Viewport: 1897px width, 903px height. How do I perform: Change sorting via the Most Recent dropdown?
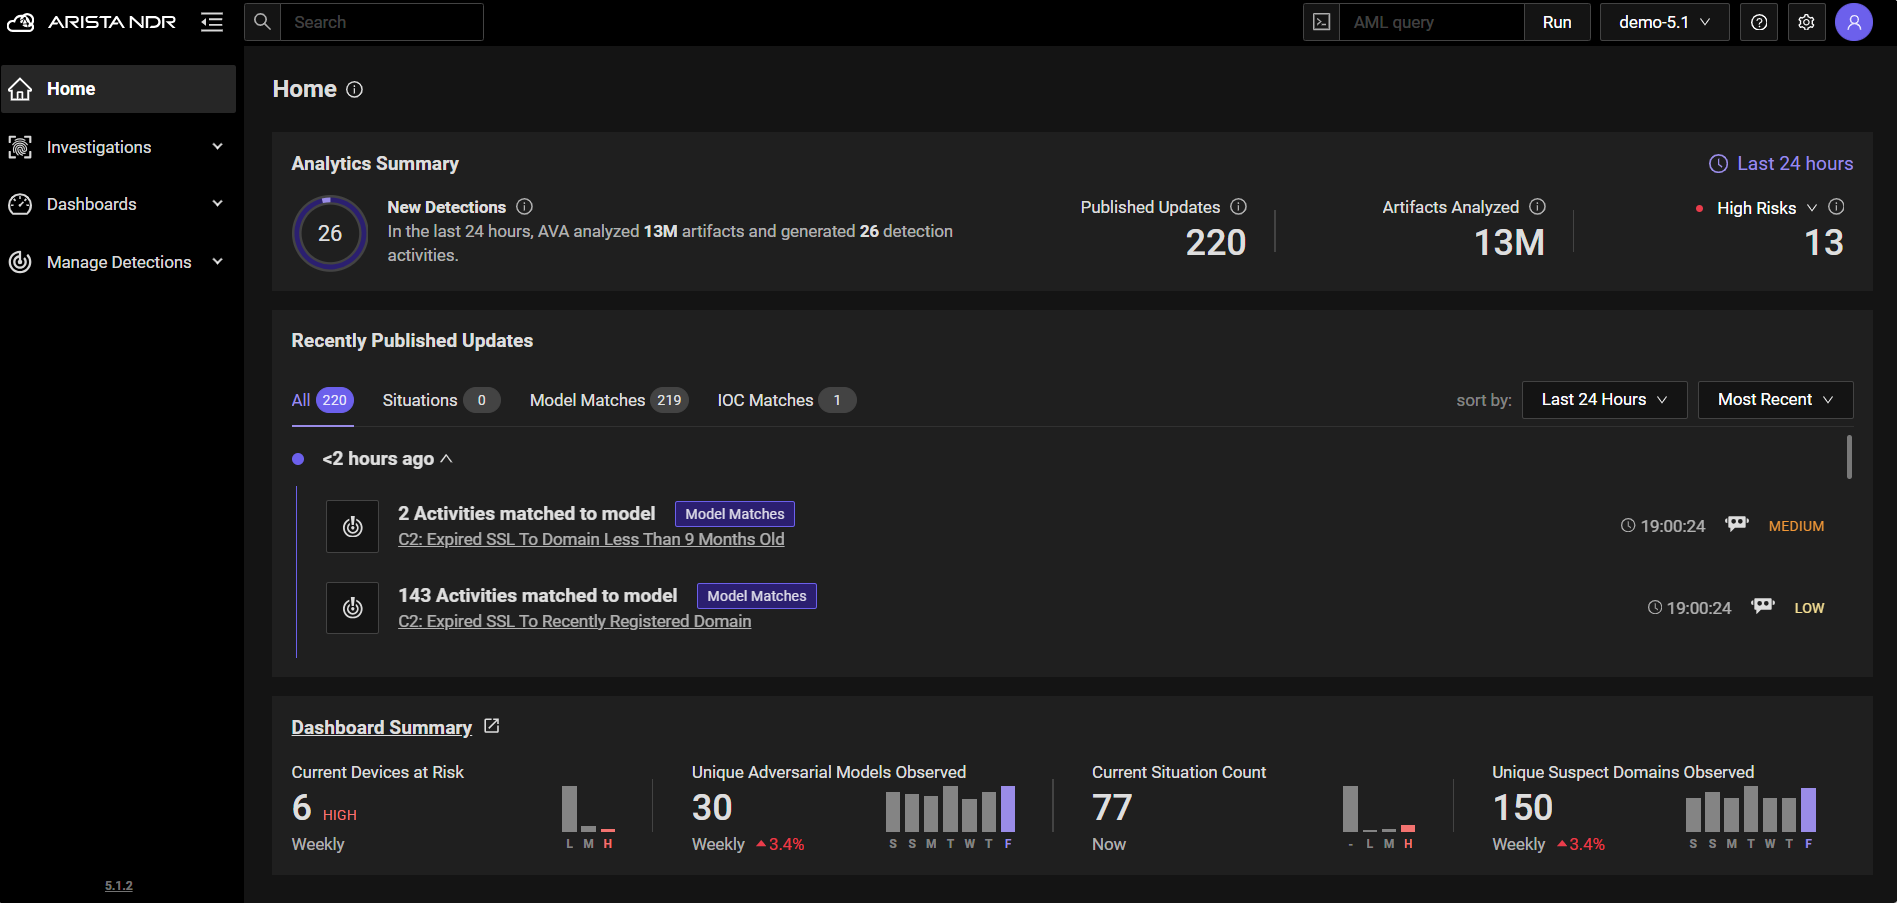click(x=1775, y=399)
